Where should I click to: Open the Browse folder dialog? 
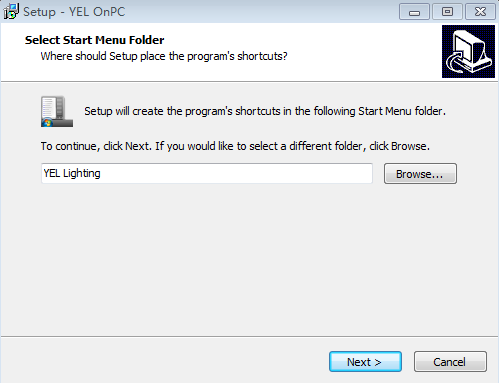420,174
